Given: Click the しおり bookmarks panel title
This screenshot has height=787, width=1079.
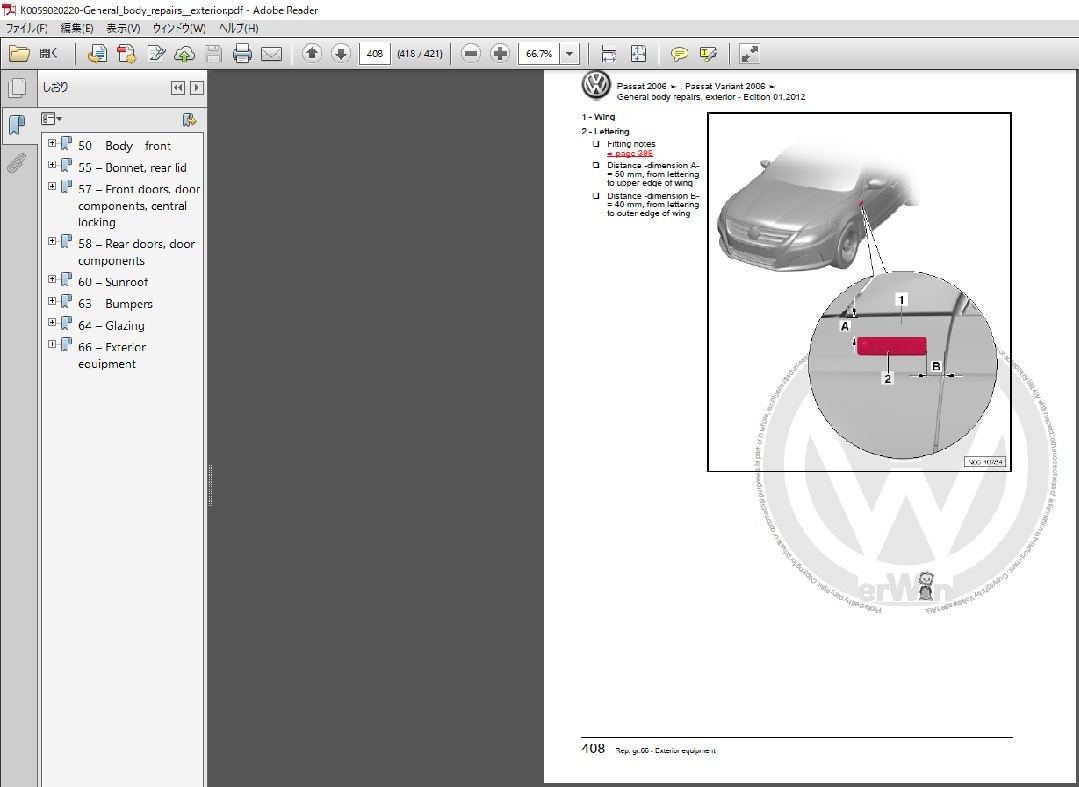Looking at the screenshot, I should (x=56, y=87).
